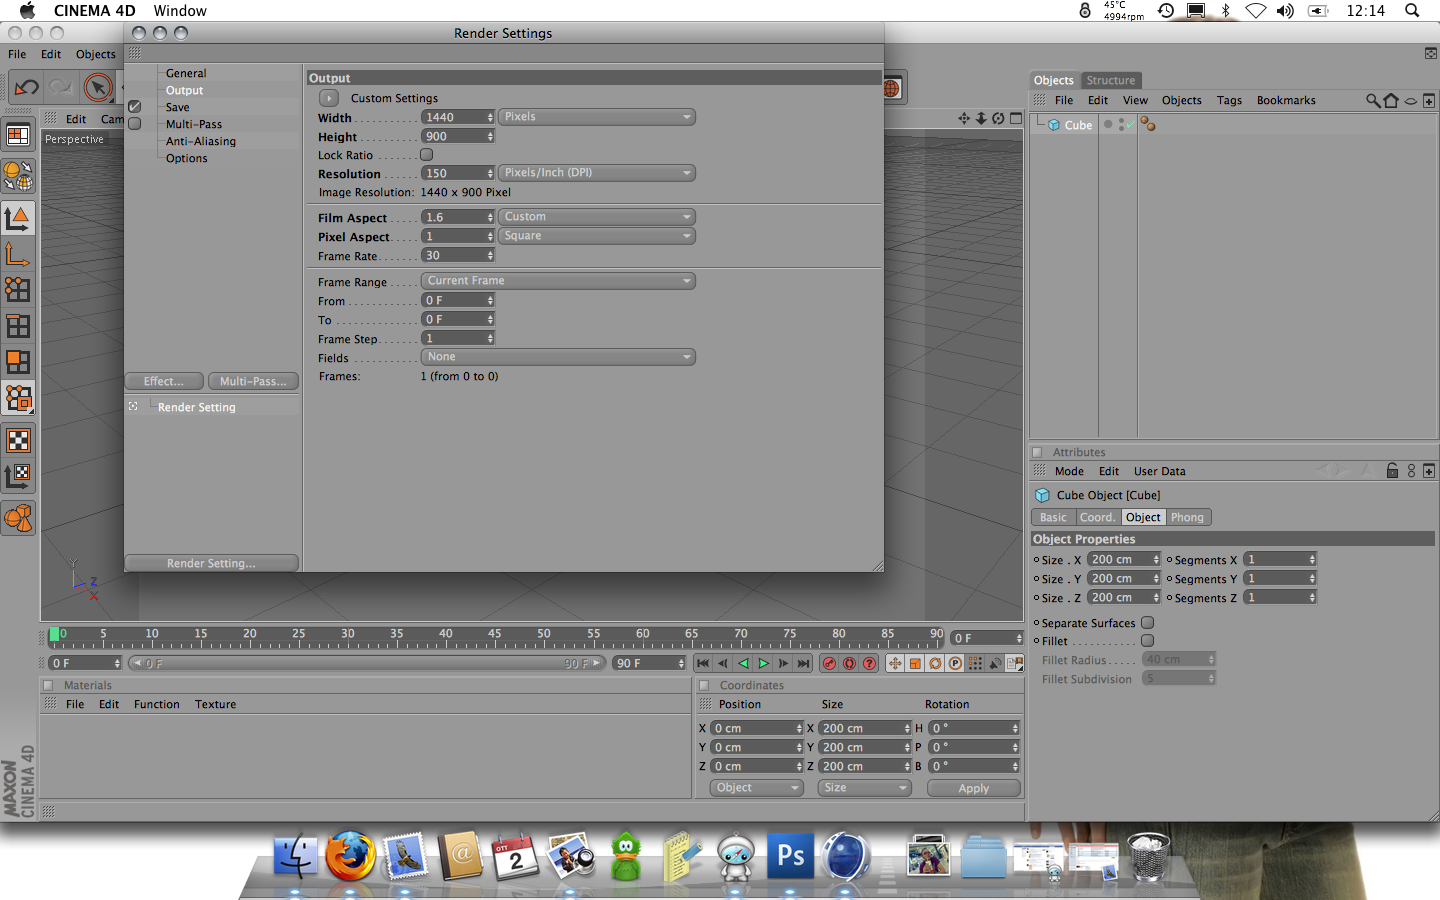Tick the Lock Ratio checkbox

[x=427, y=155]
